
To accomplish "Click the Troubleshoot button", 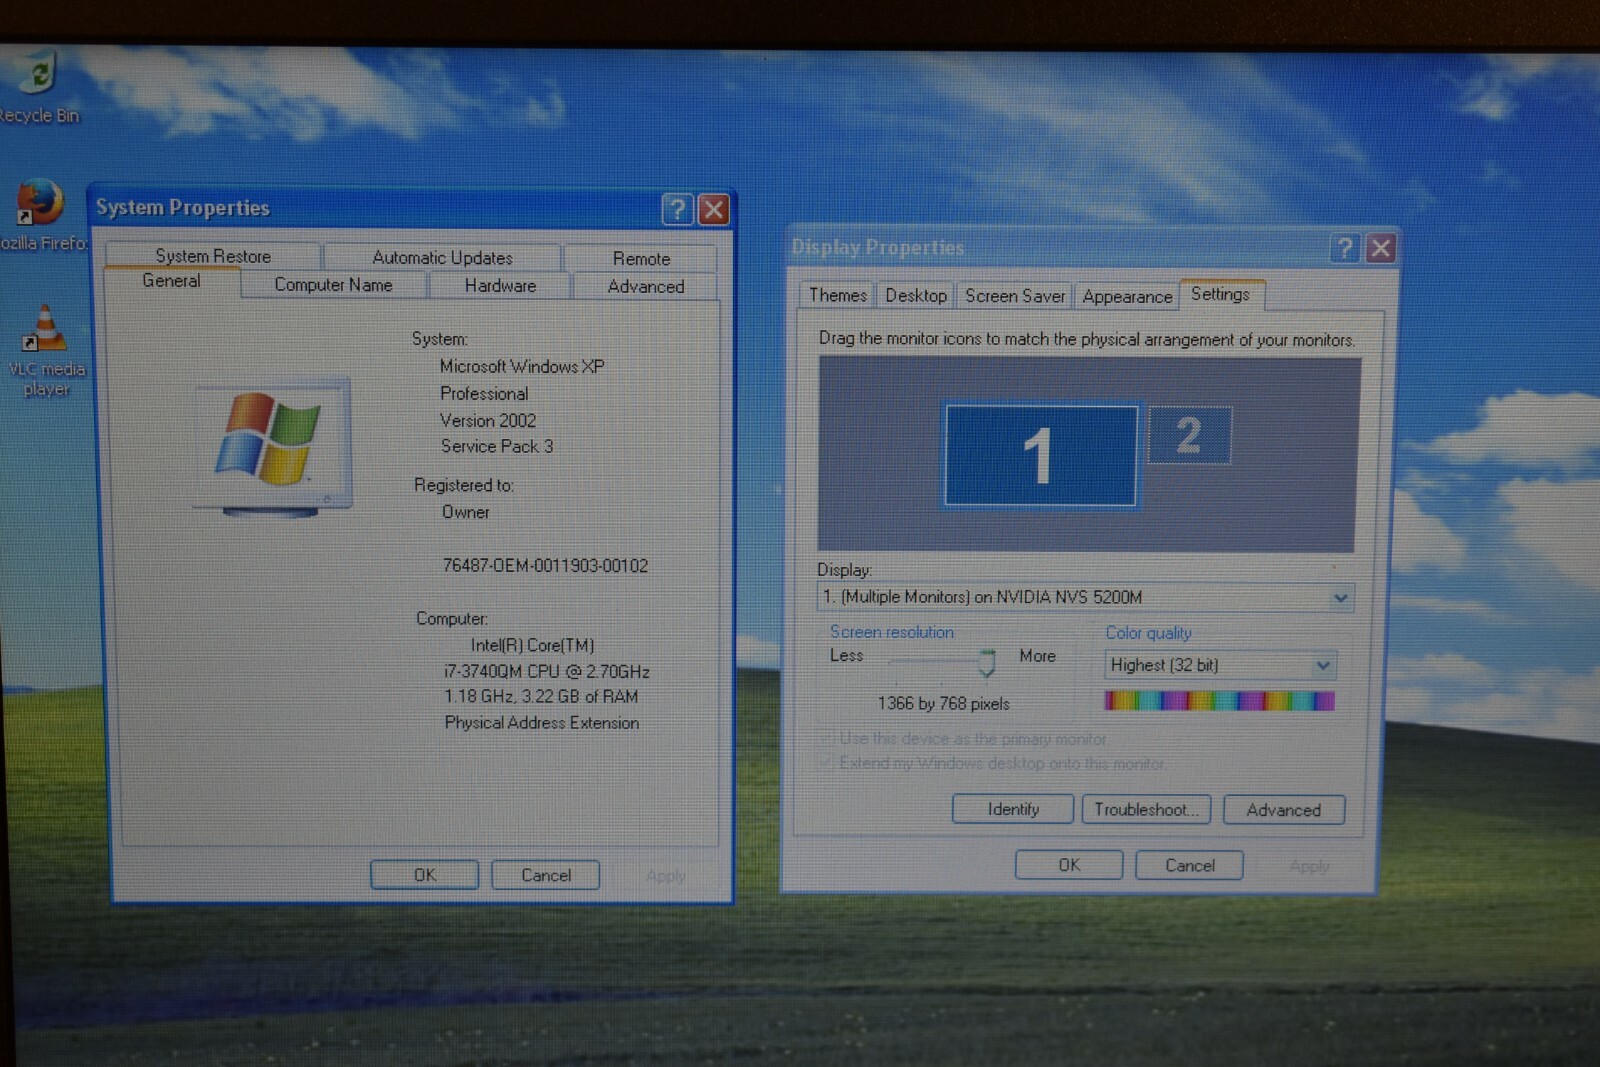I will pyautogui.click(x=1146, y=809).
